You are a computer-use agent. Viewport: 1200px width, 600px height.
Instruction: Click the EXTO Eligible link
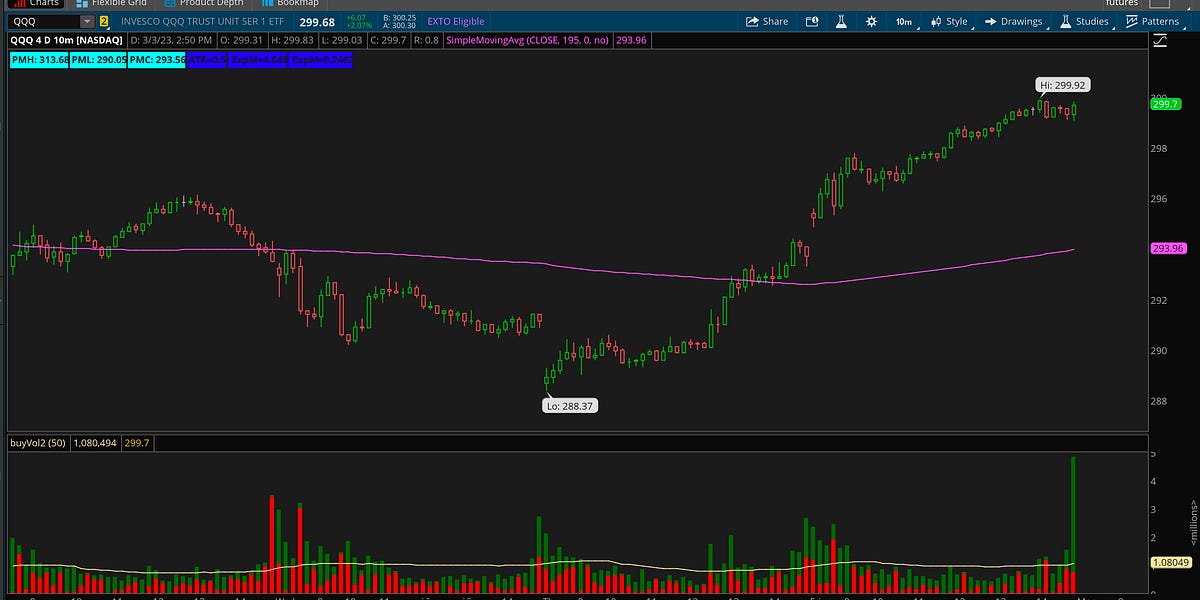(455, 21)
